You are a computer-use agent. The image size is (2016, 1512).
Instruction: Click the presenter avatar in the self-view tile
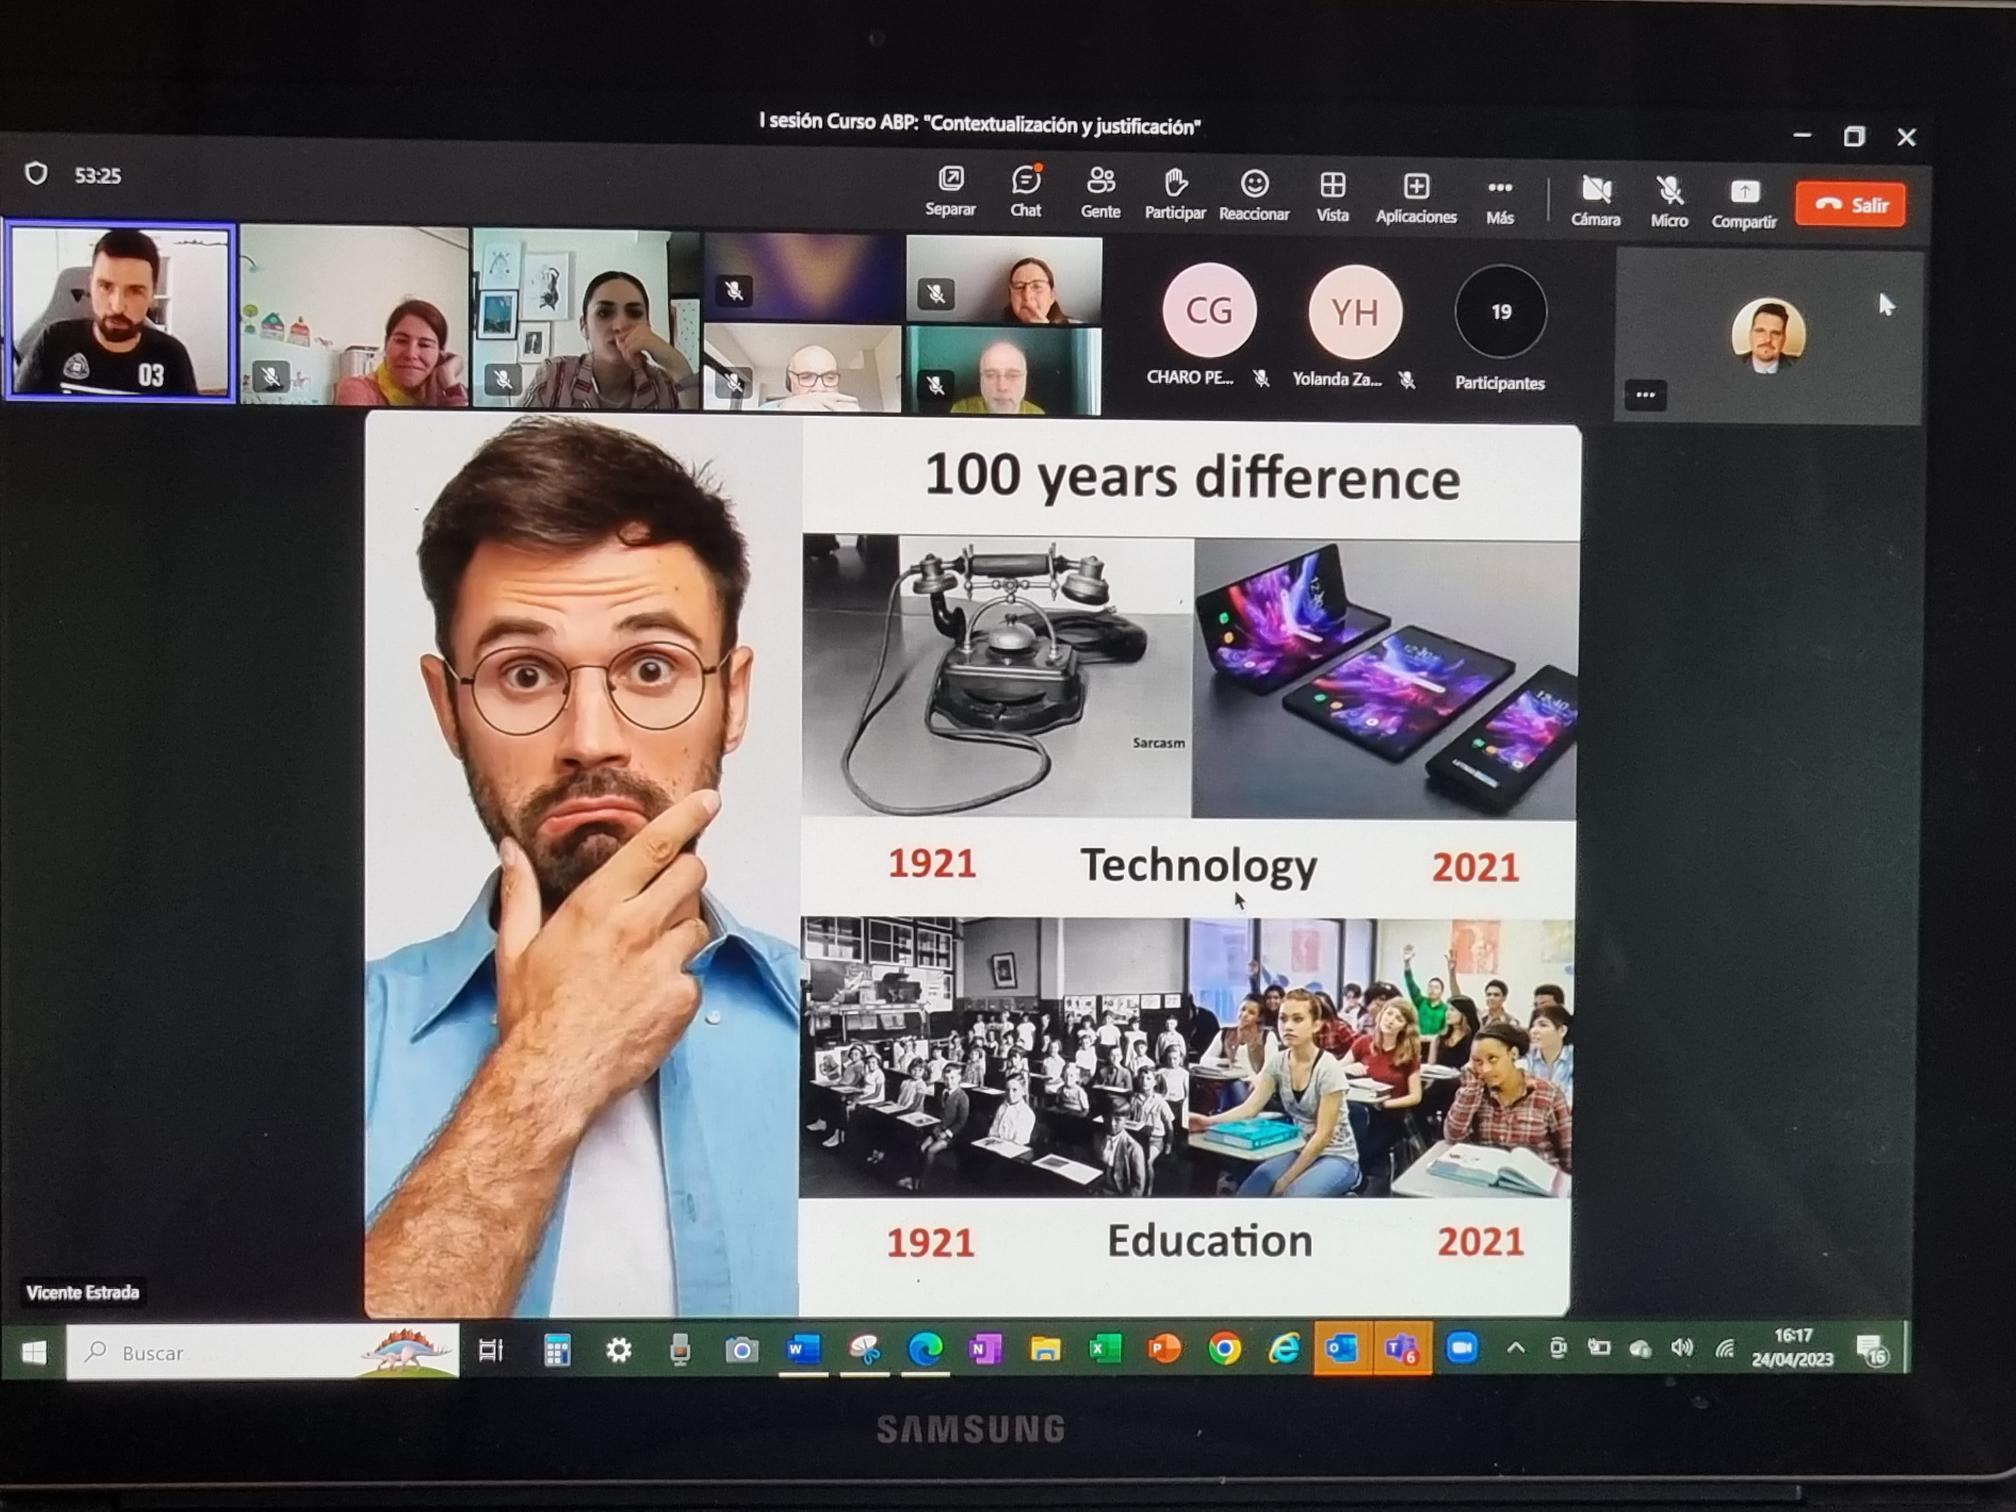[1768, 335]
